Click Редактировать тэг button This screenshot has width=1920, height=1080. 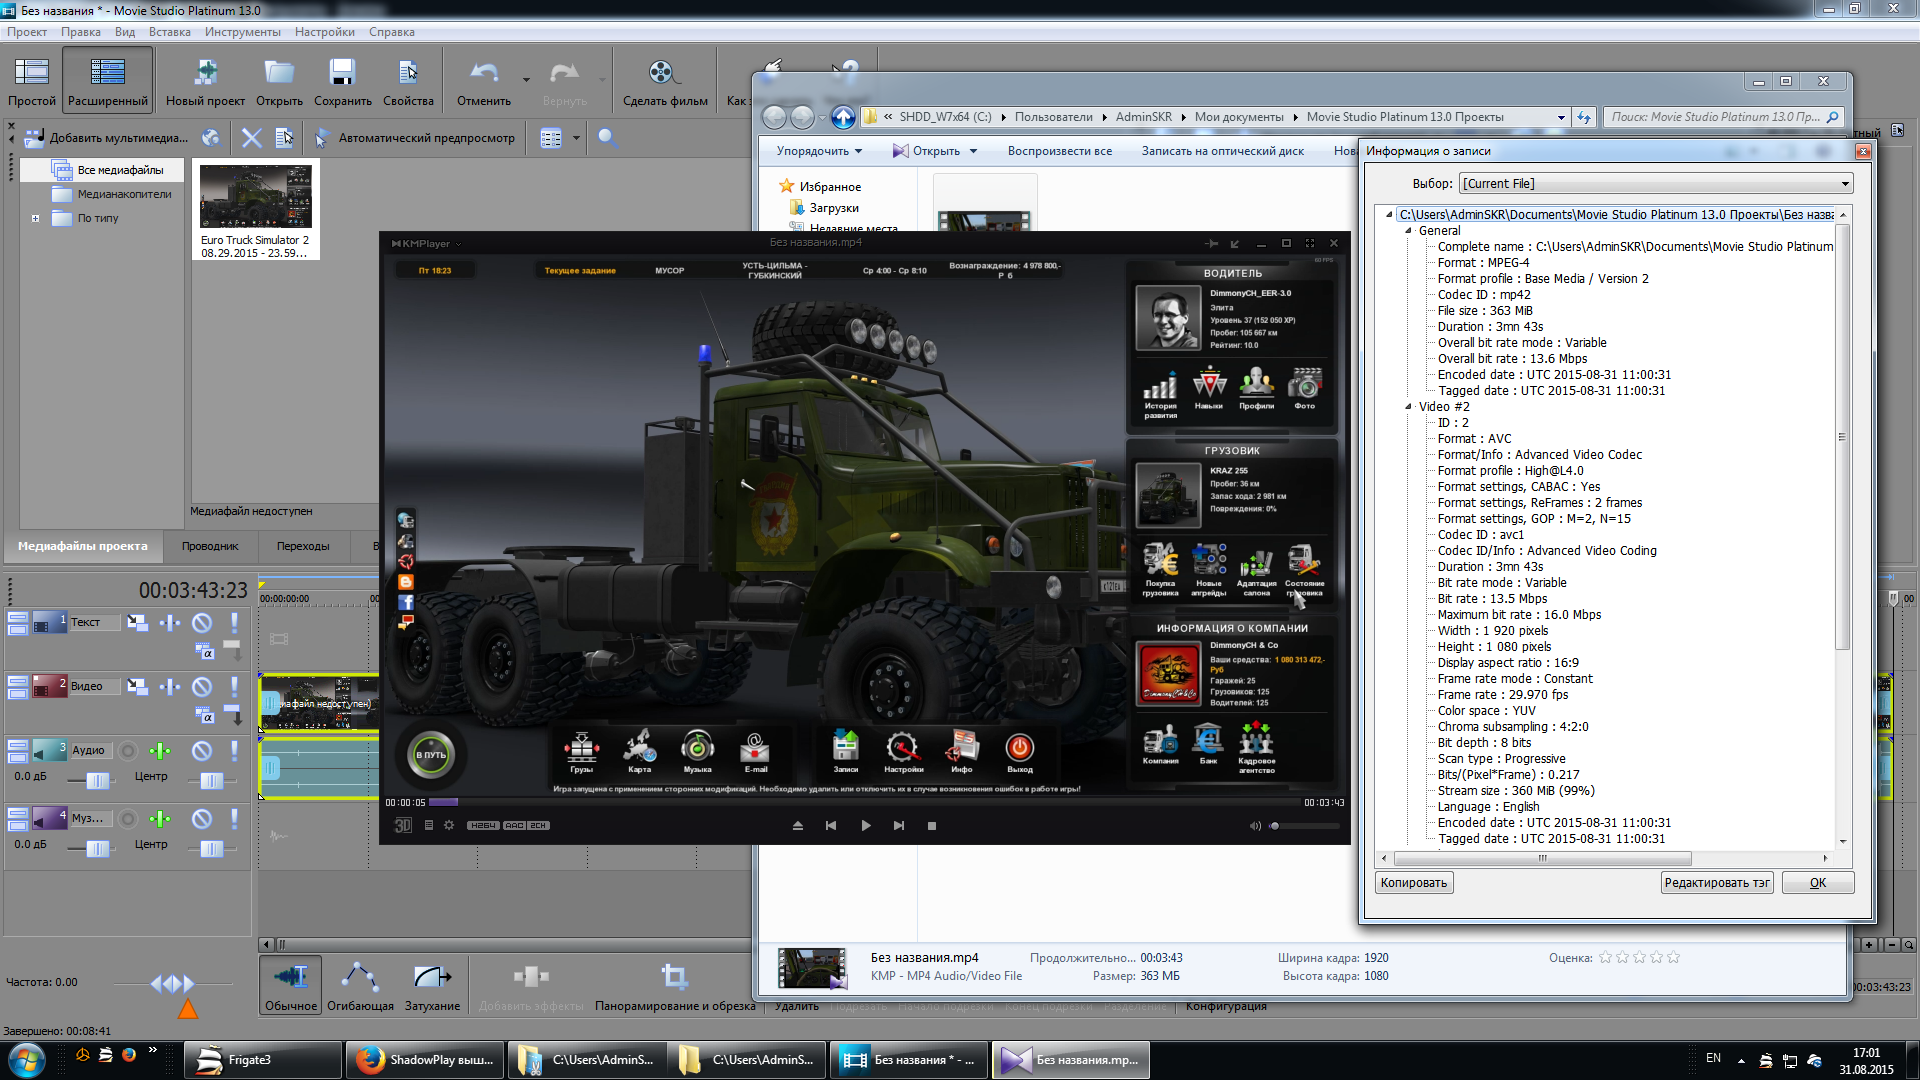tap(1717, 883)
